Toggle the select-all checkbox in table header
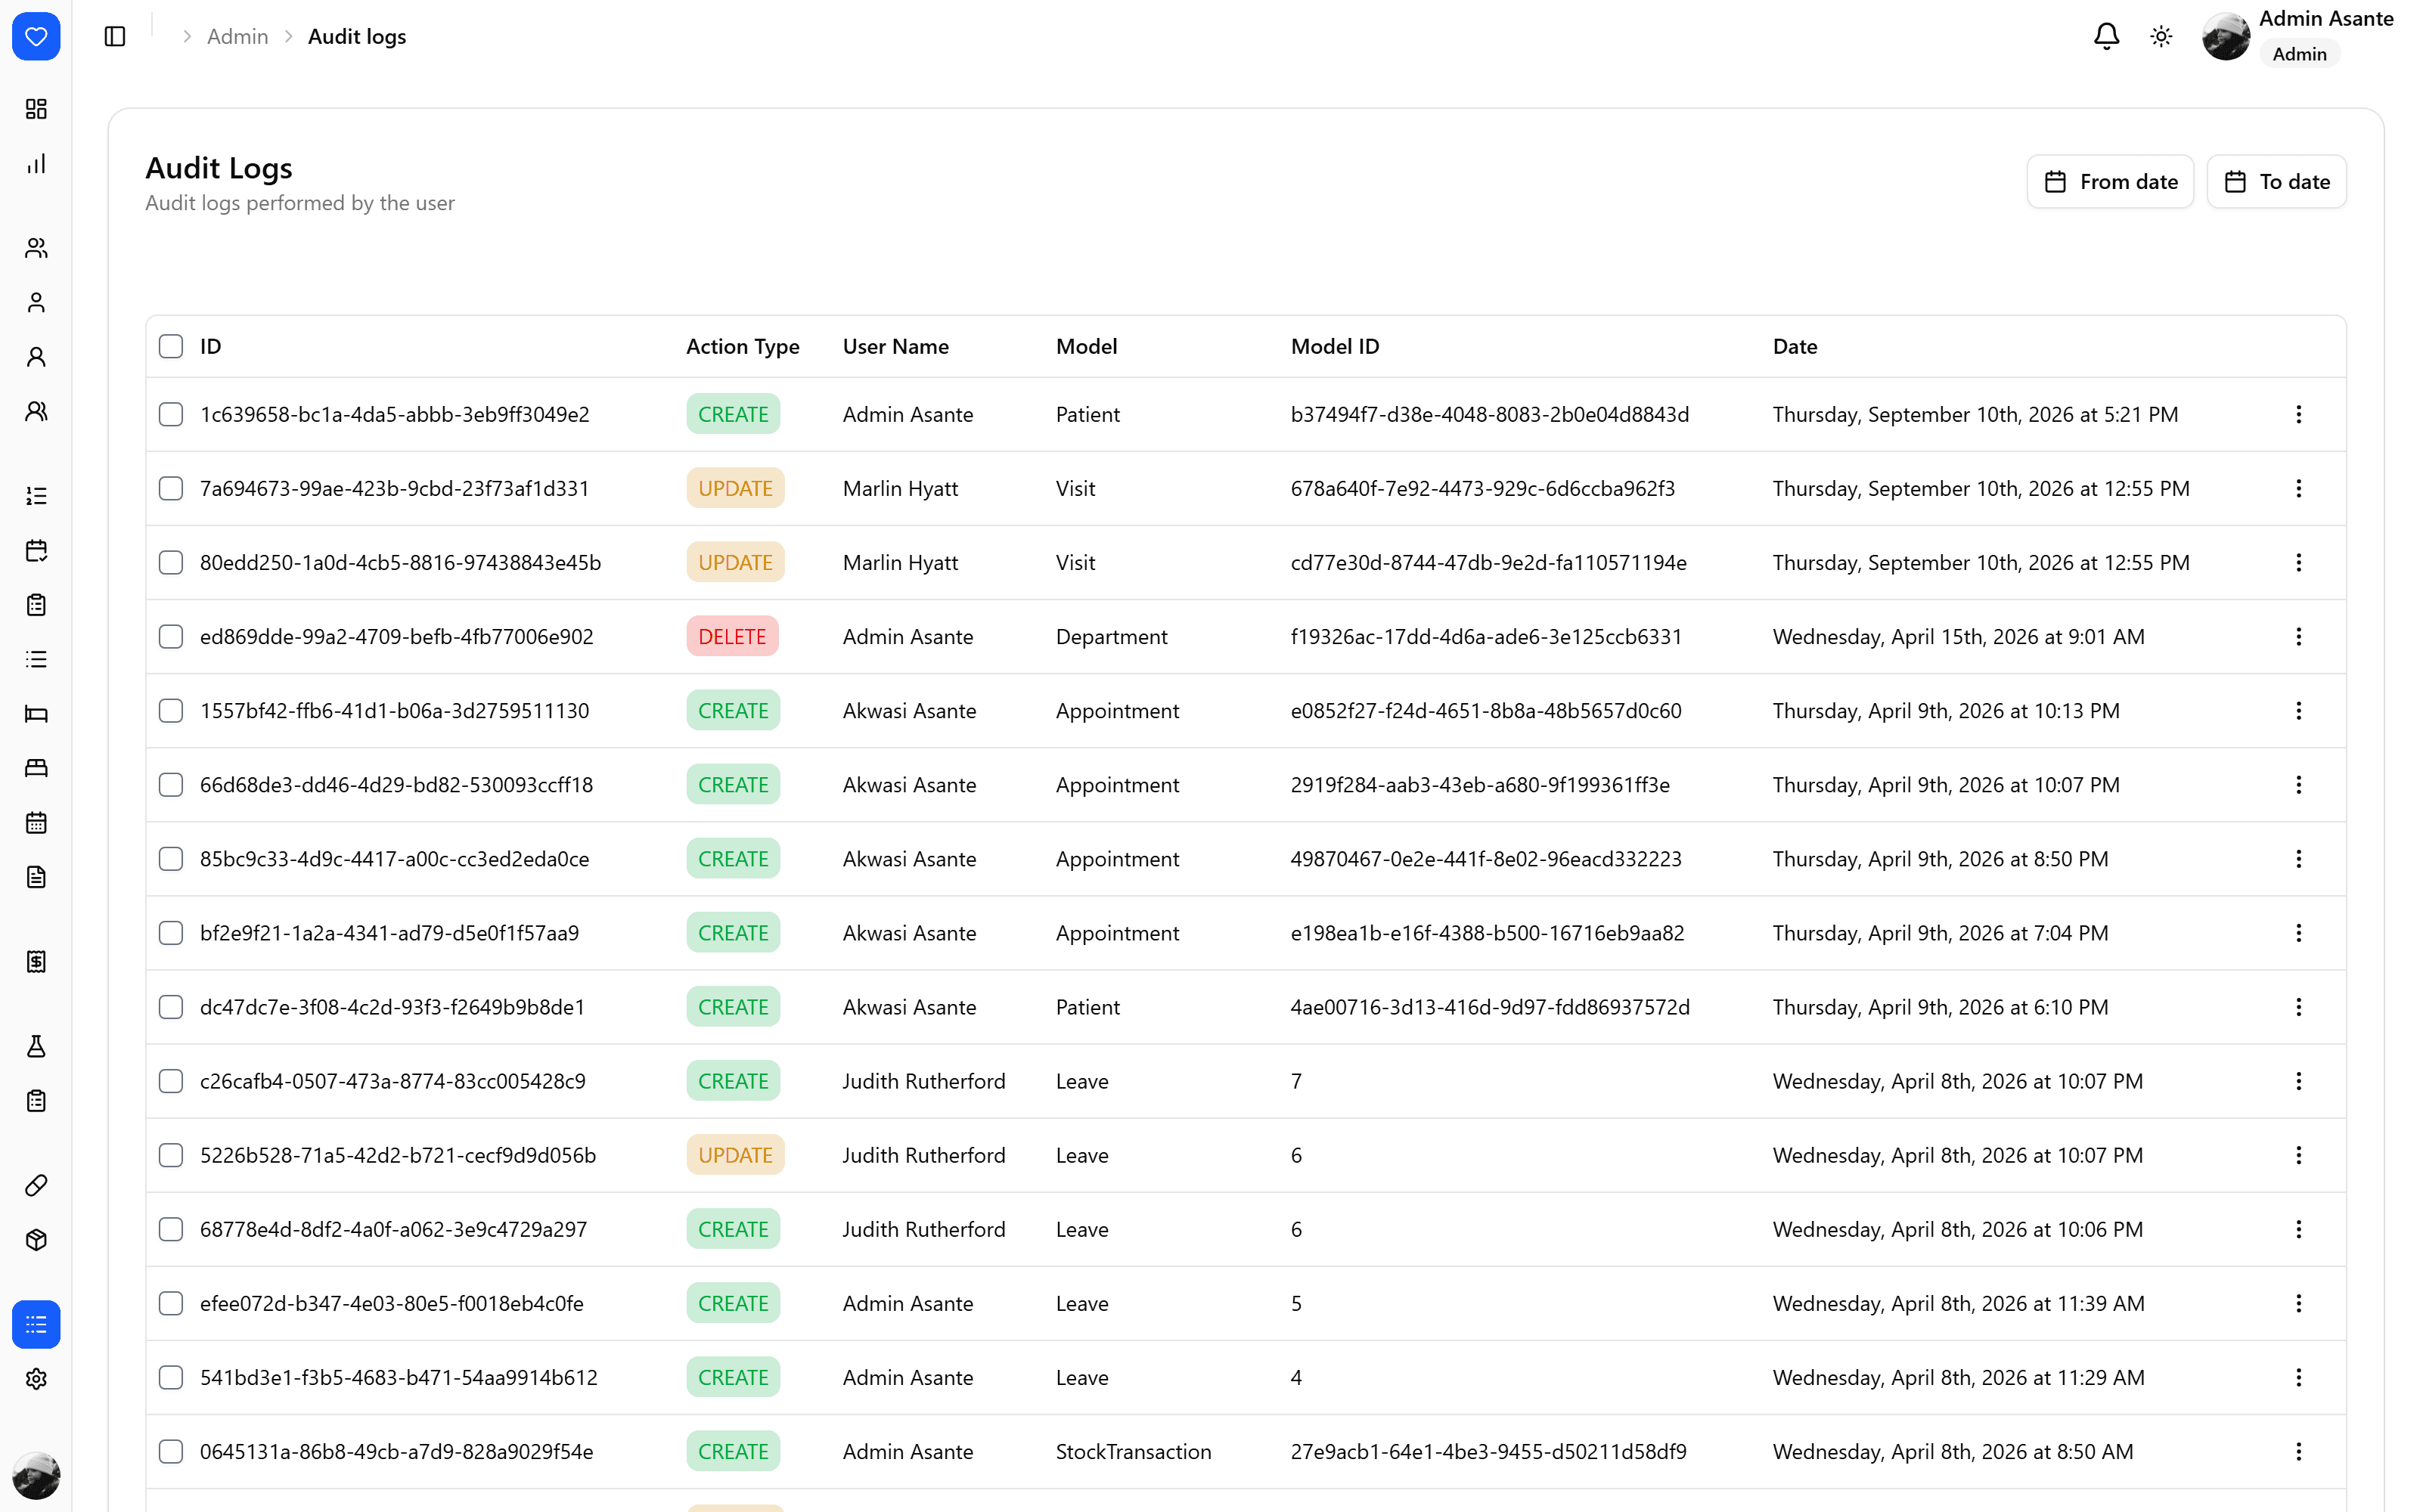2420x1512 pixels. point(171,347)
